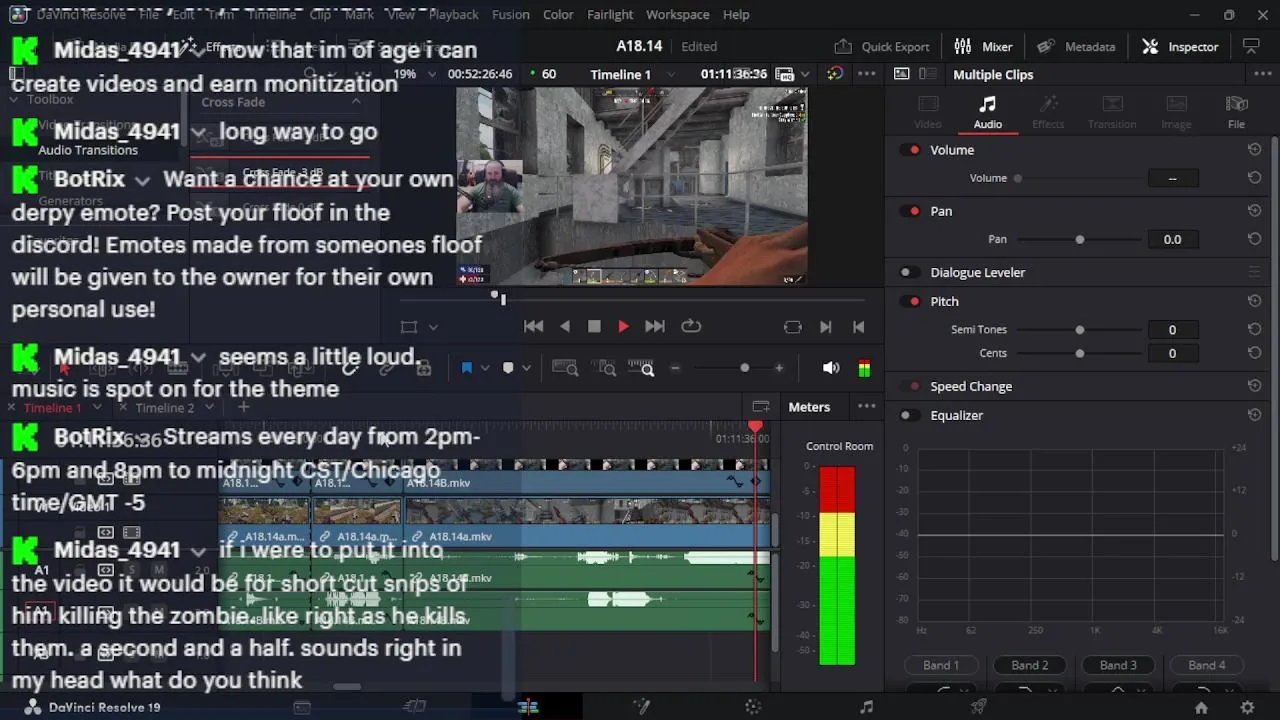Adjust the Cents slider
The width and height of the screenshot is (1280, 720).
coord(1080,353)
